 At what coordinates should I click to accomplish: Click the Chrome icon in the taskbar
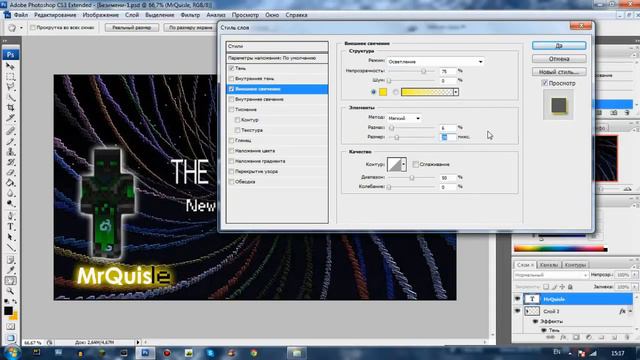coord(253,353)
